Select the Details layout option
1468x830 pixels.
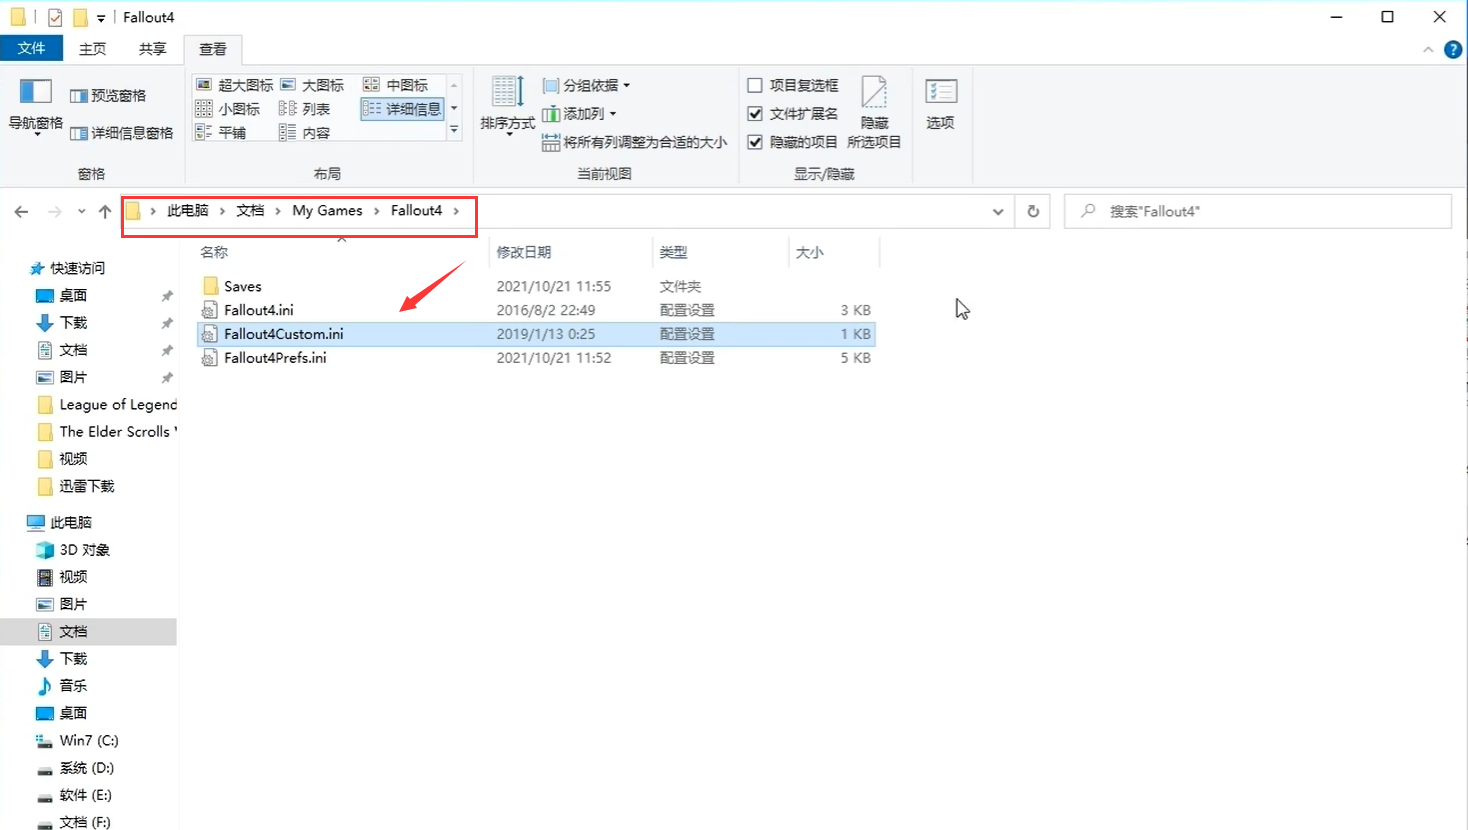tap(402, 109)
